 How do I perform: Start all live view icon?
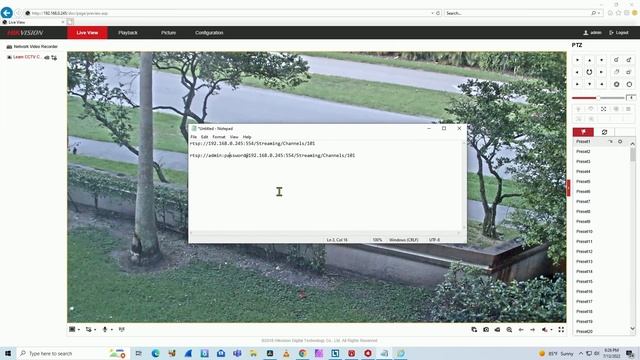coord(474,329)
